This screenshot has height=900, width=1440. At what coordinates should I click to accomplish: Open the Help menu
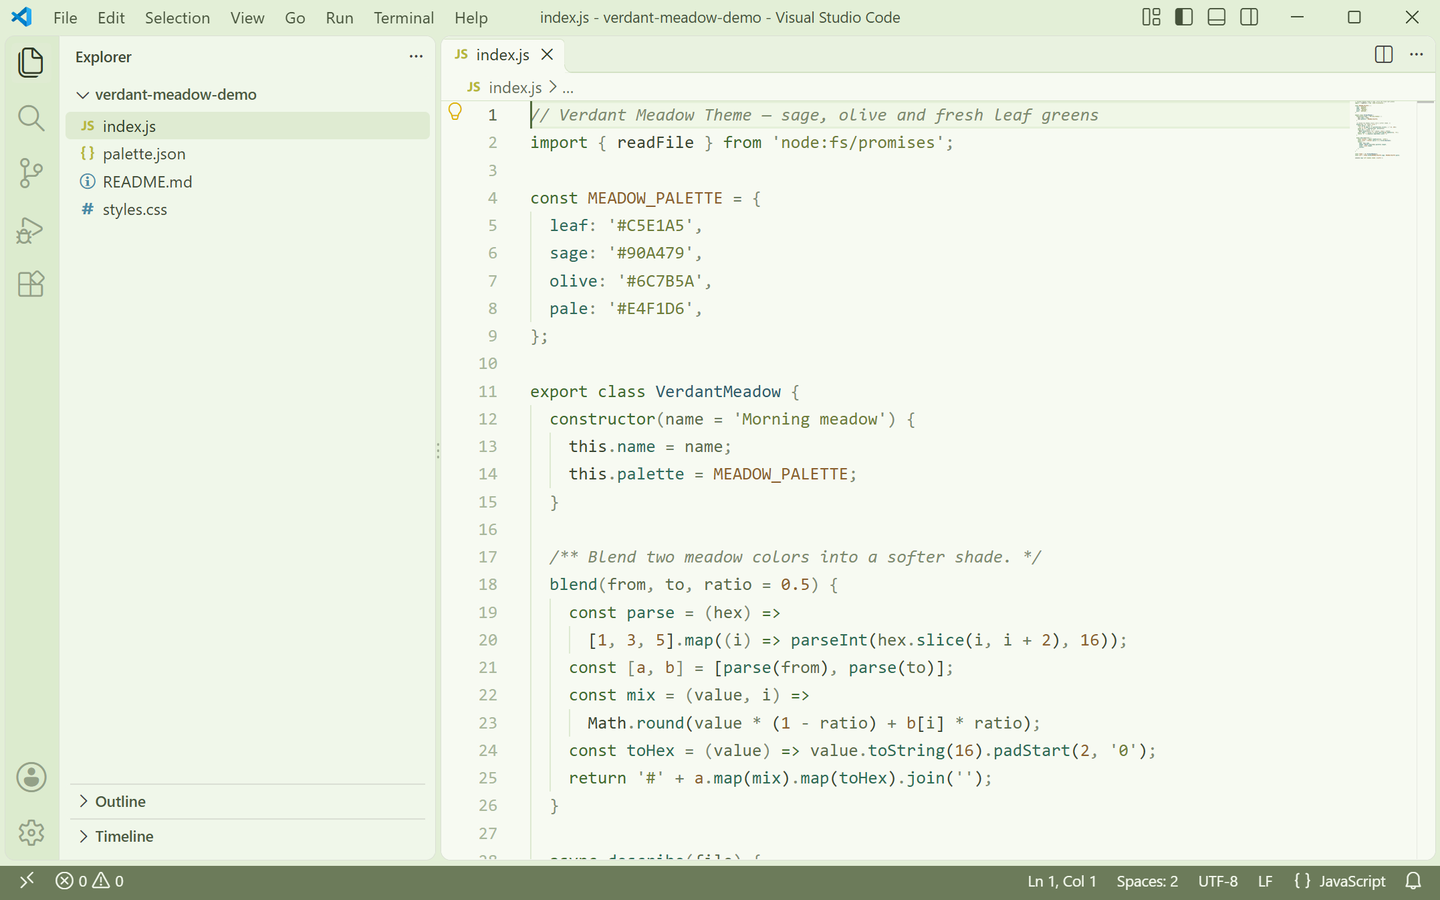click(x=471, y=18)
